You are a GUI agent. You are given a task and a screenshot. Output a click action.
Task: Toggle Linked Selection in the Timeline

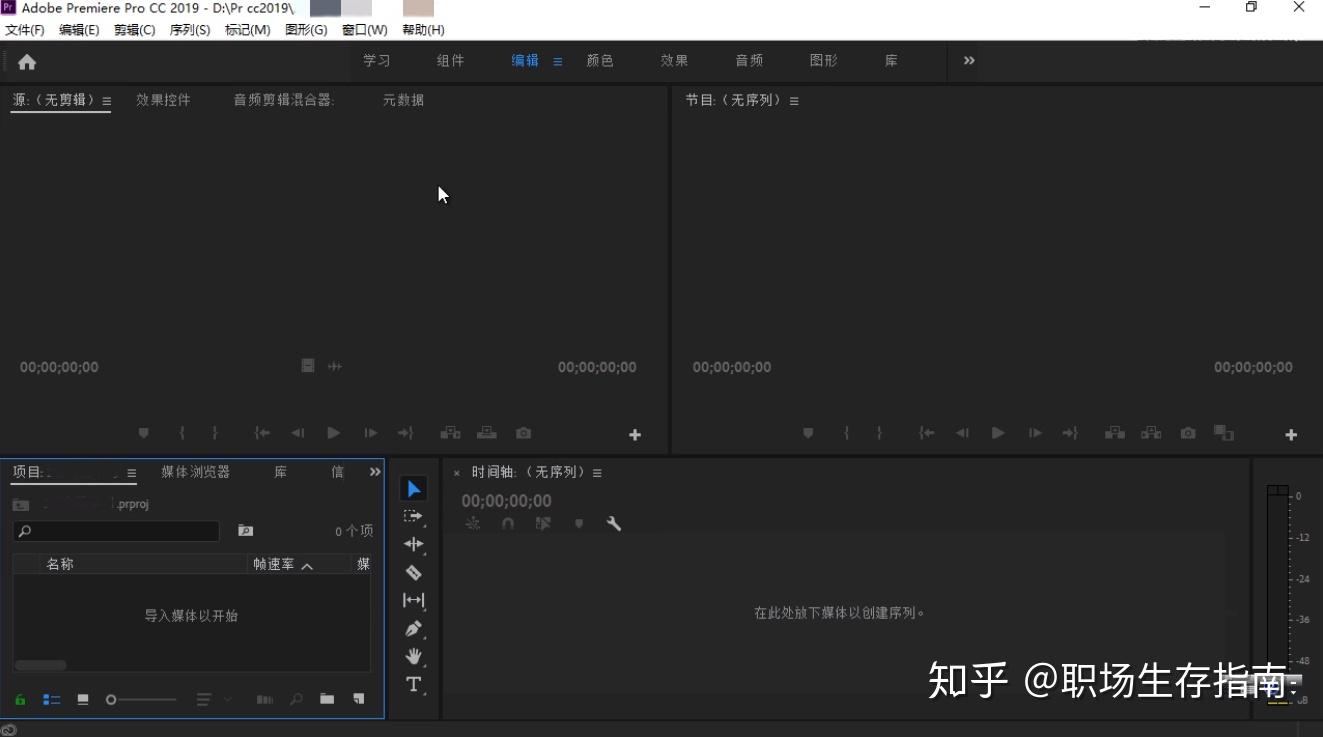click(543, 523)
